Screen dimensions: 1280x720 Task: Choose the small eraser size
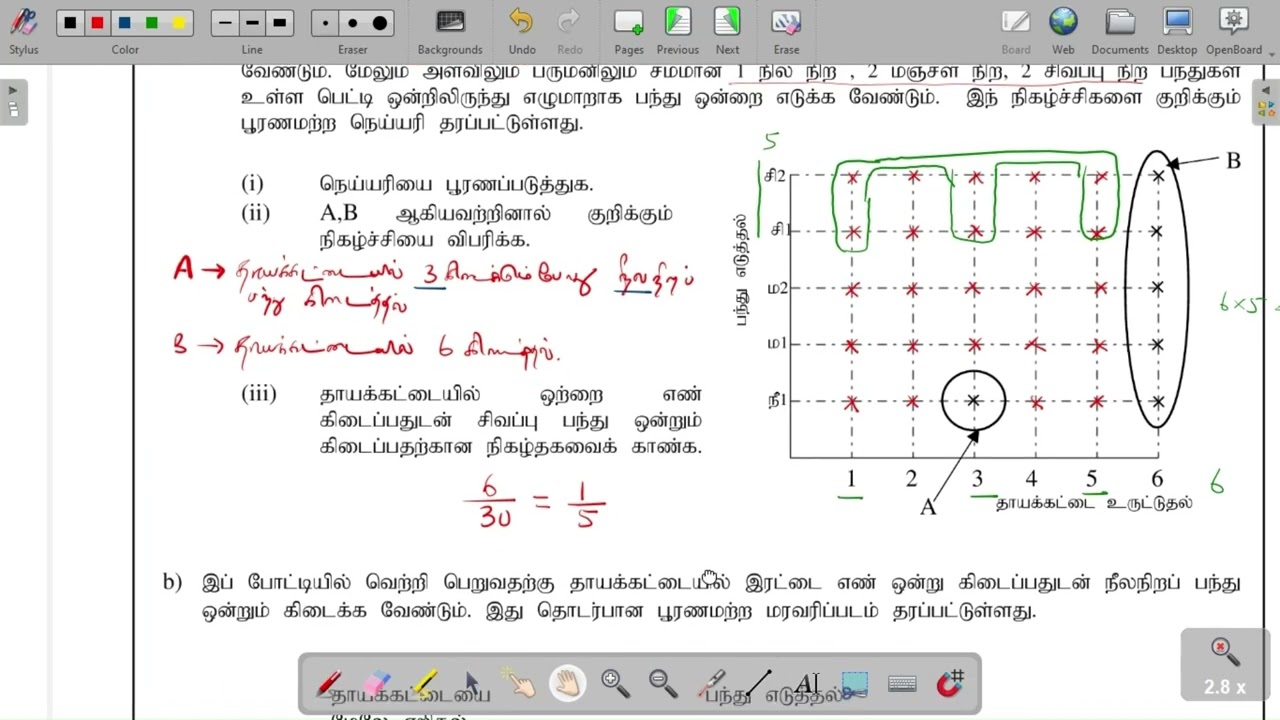326,23
